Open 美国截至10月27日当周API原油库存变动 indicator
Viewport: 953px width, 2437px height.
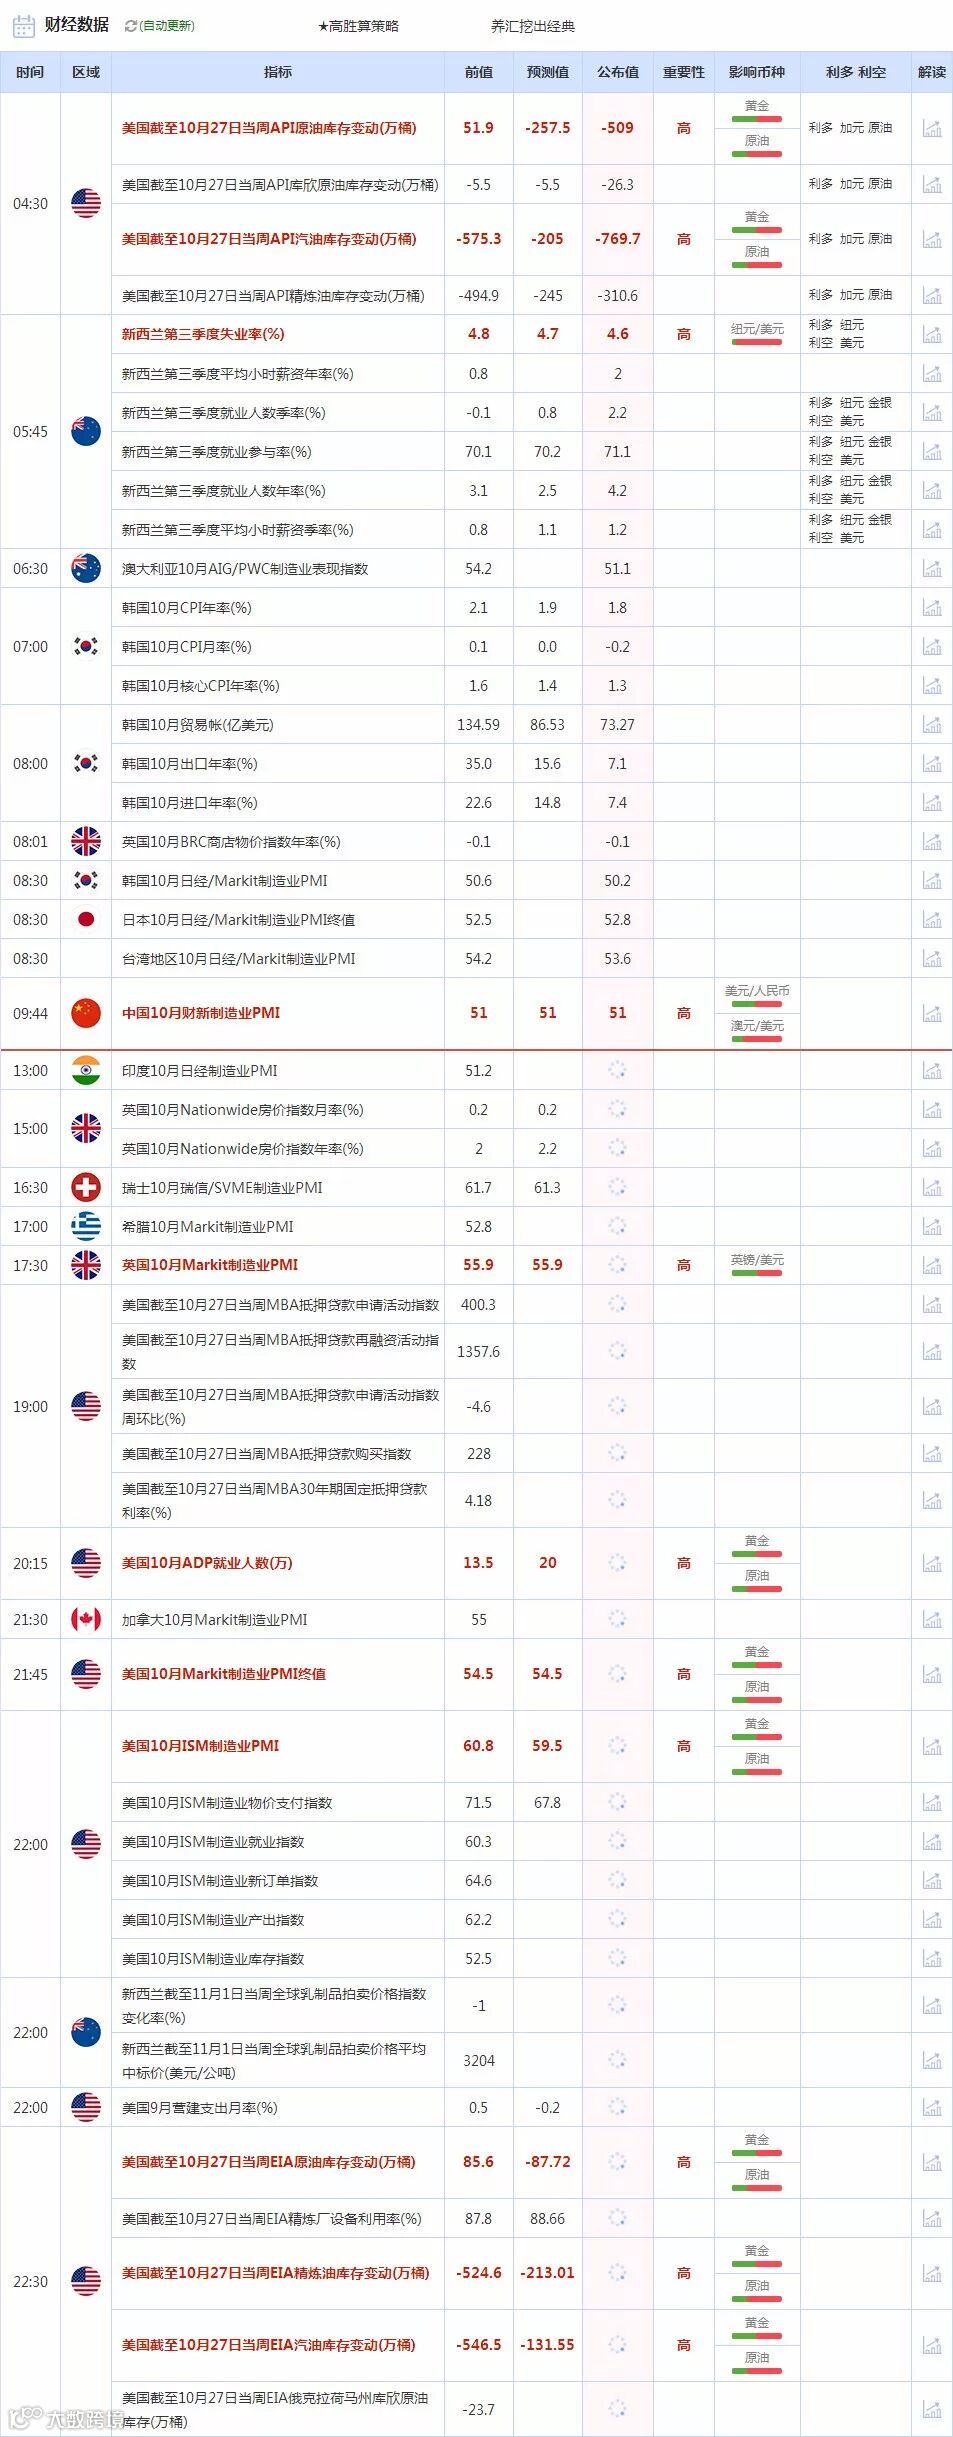coord(269,128)
